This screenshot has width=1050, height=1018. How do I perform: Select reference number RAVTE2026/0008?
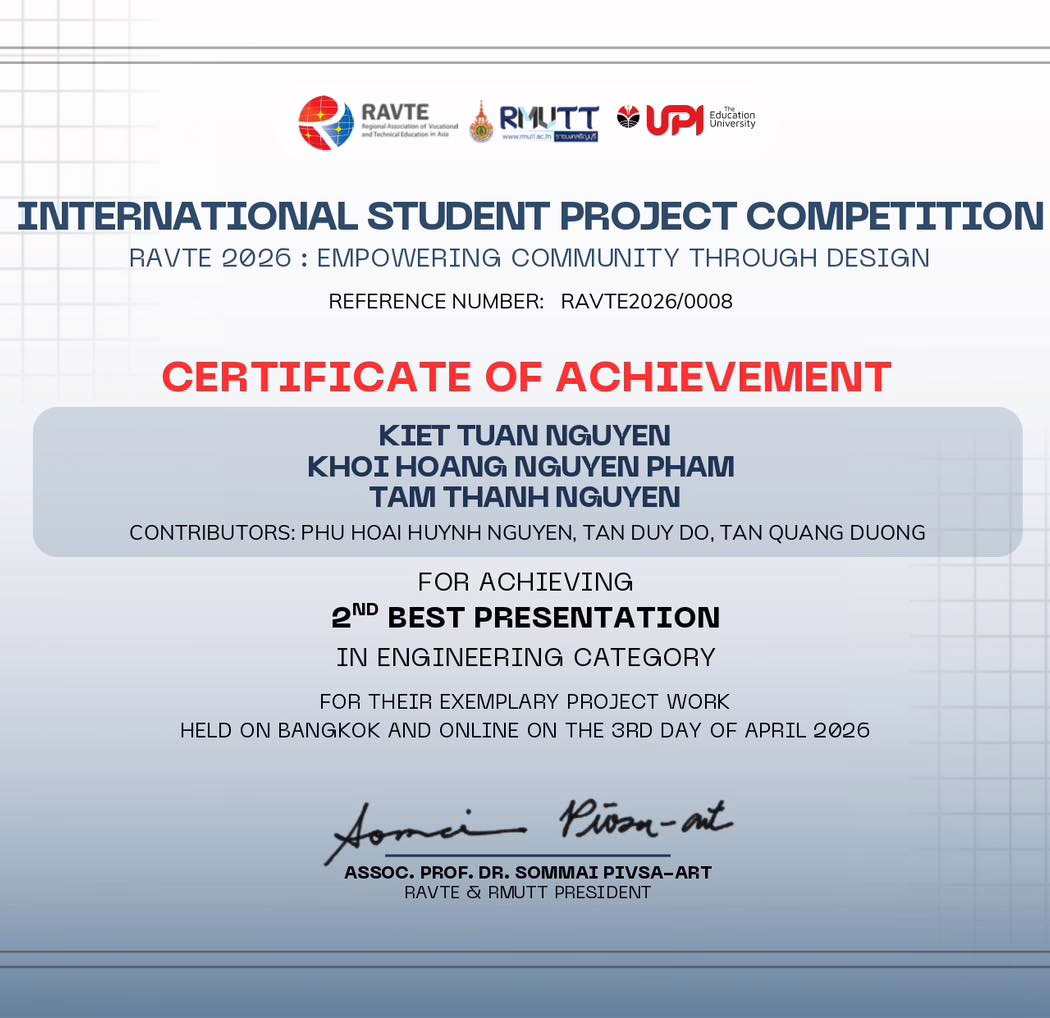click(x=646, y=301)
